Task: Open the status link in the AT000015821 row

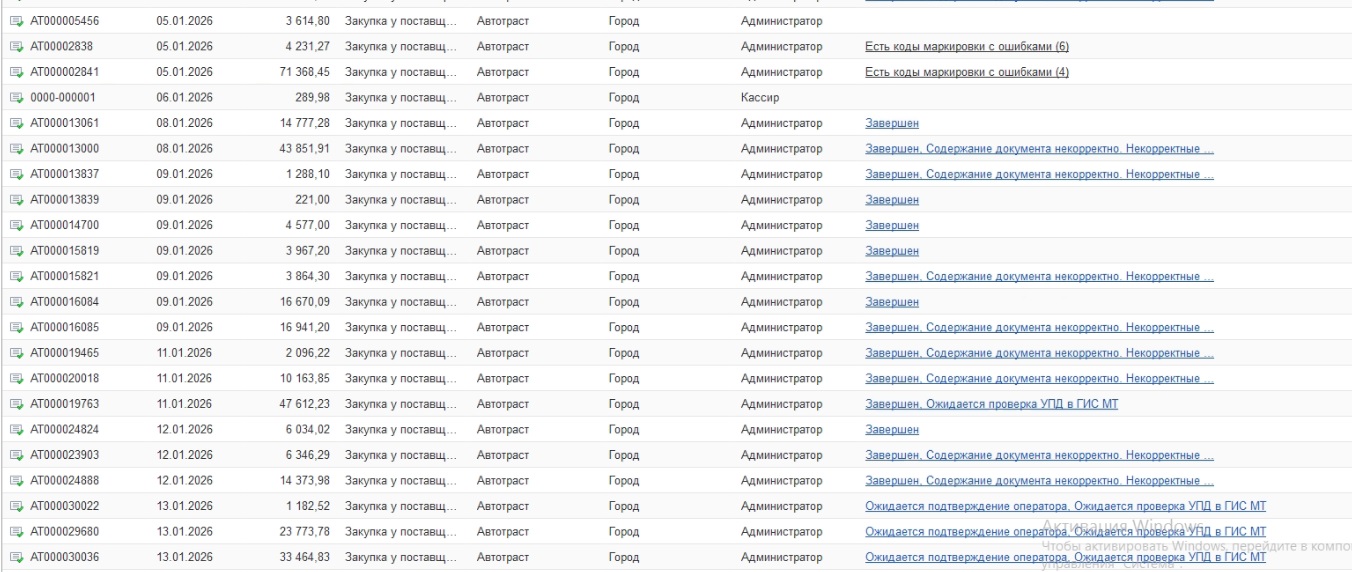Action: 1039,276
